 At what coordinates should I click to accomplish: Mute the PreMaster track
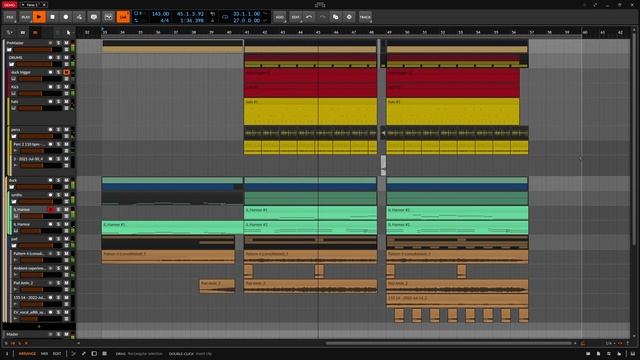66,43
